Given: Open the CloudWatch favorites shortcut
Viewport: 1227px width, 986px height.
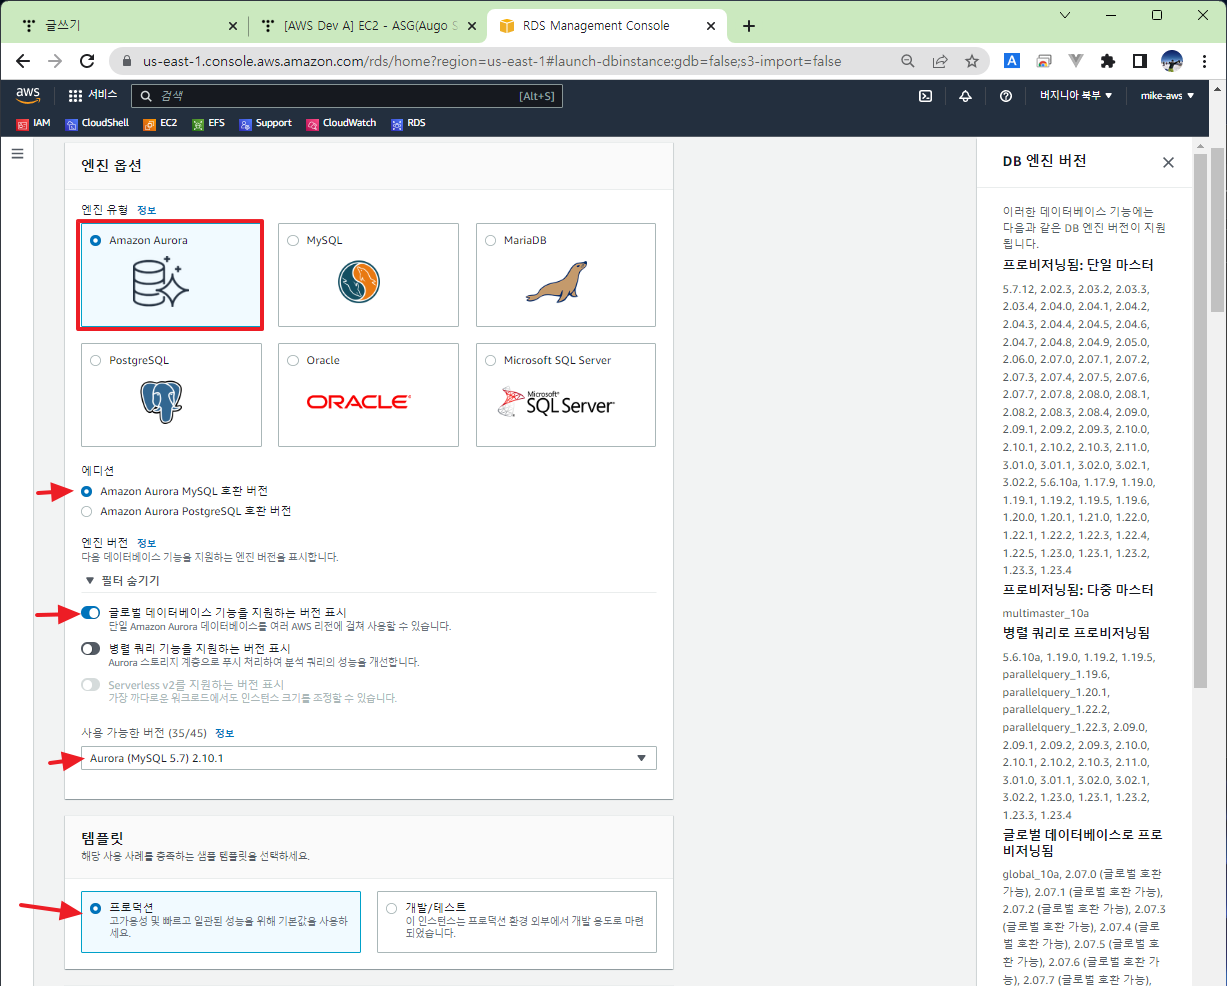Looking at the screenshot, I should pos(341,123).
